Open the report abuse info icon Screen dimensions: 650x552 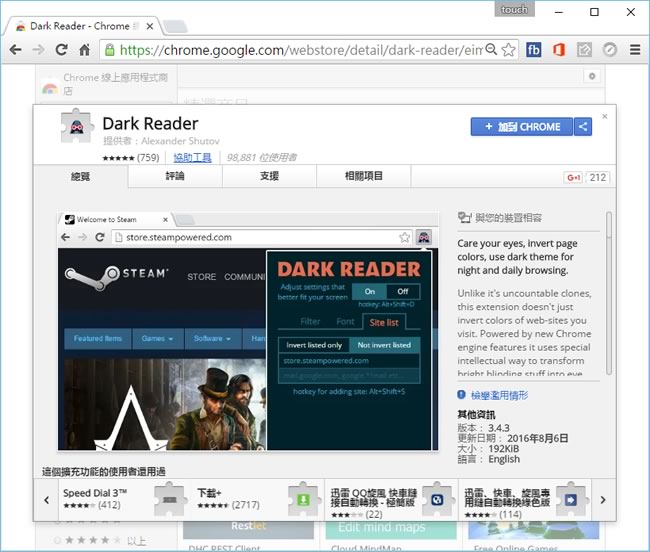(461, 395)
